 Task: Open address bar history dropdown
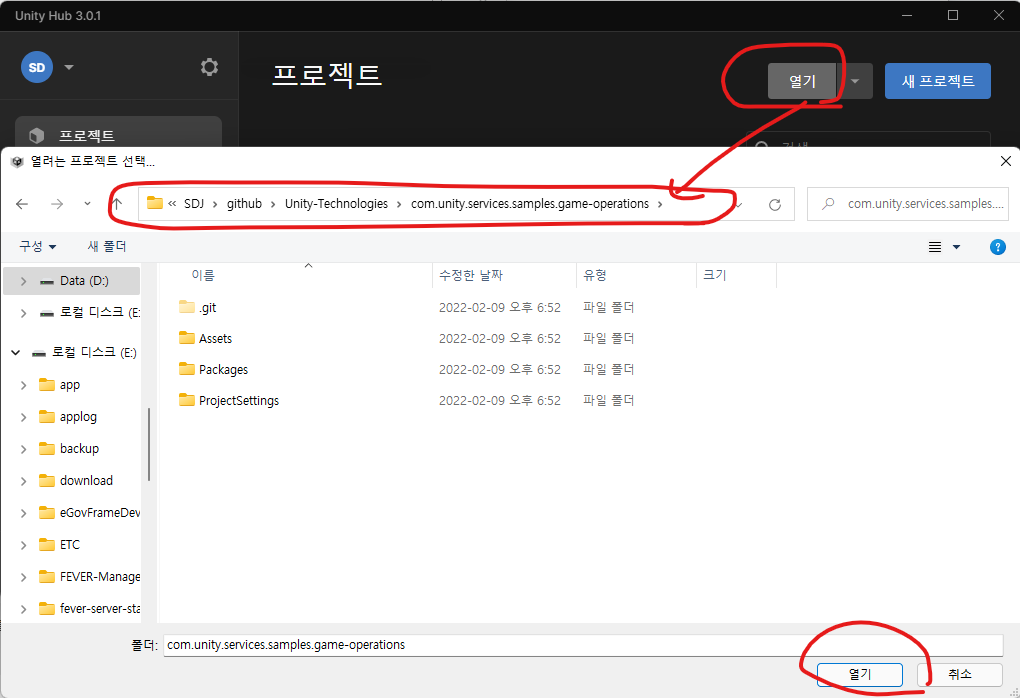(x=738, y=204)
